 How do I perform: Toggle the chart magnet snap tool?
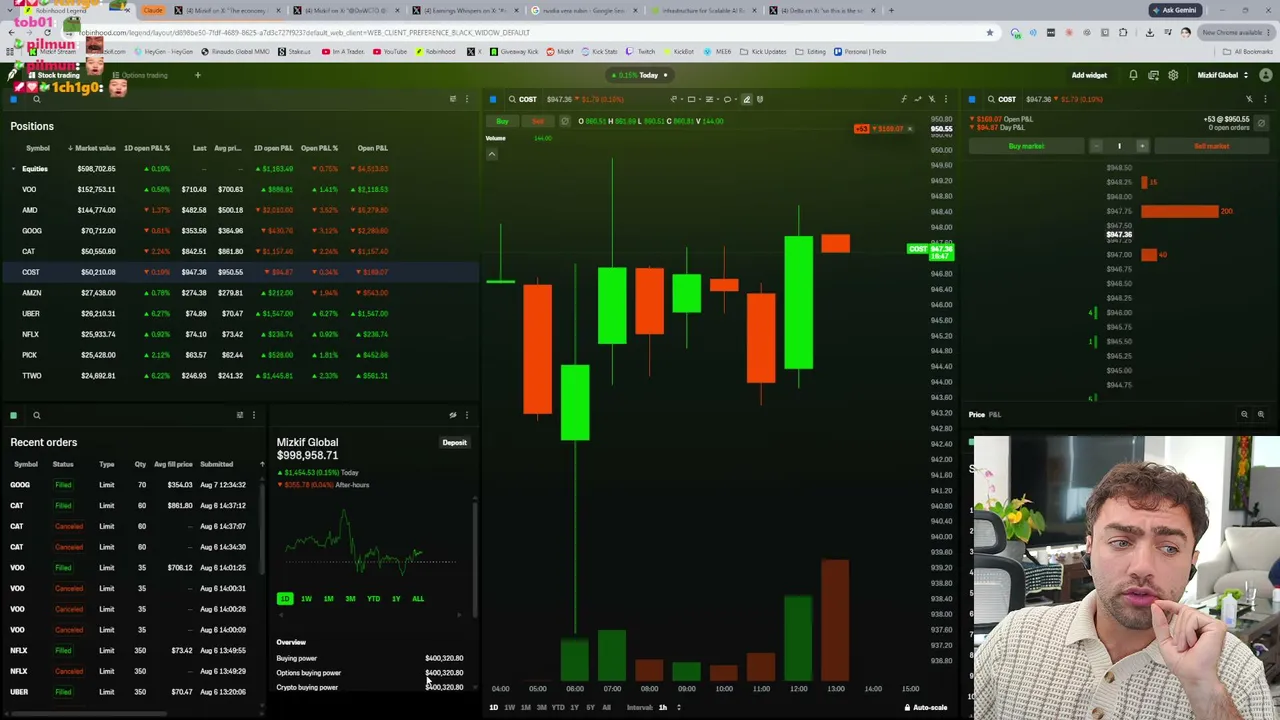coord(760,99)
